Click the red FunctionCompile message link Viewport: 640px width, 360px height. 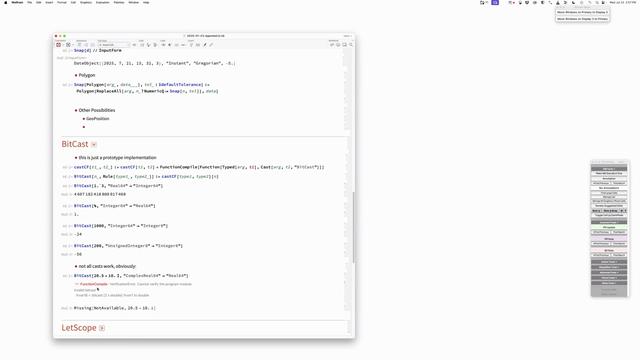click(94, 284)
